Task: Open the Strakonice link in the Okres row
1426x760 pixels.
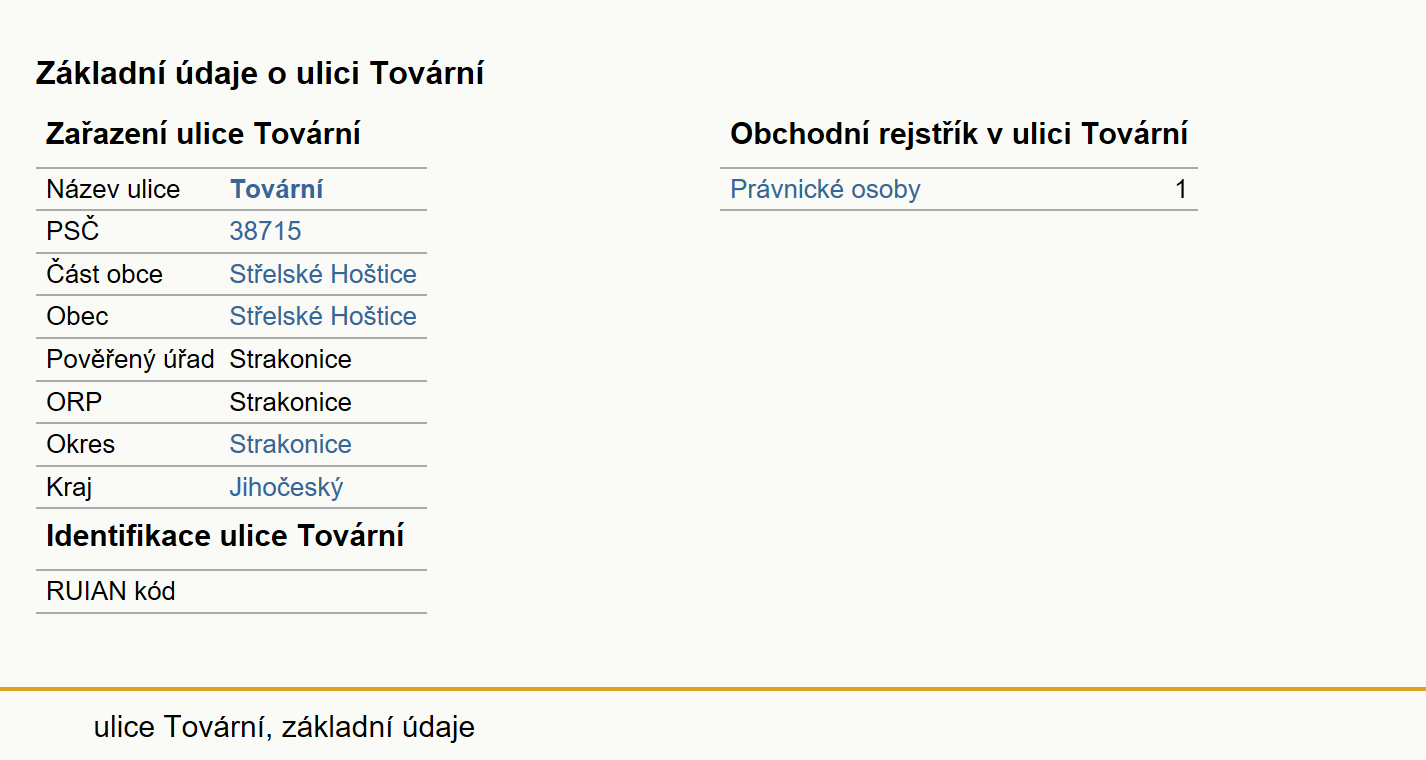Action: pos(290,444)
